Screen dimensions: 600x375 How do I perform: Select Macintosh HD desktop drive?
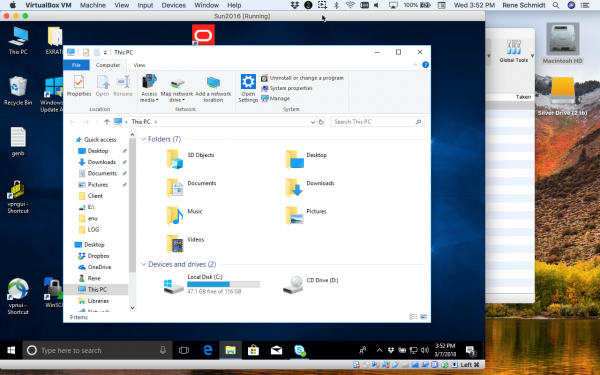pos(562,43)
